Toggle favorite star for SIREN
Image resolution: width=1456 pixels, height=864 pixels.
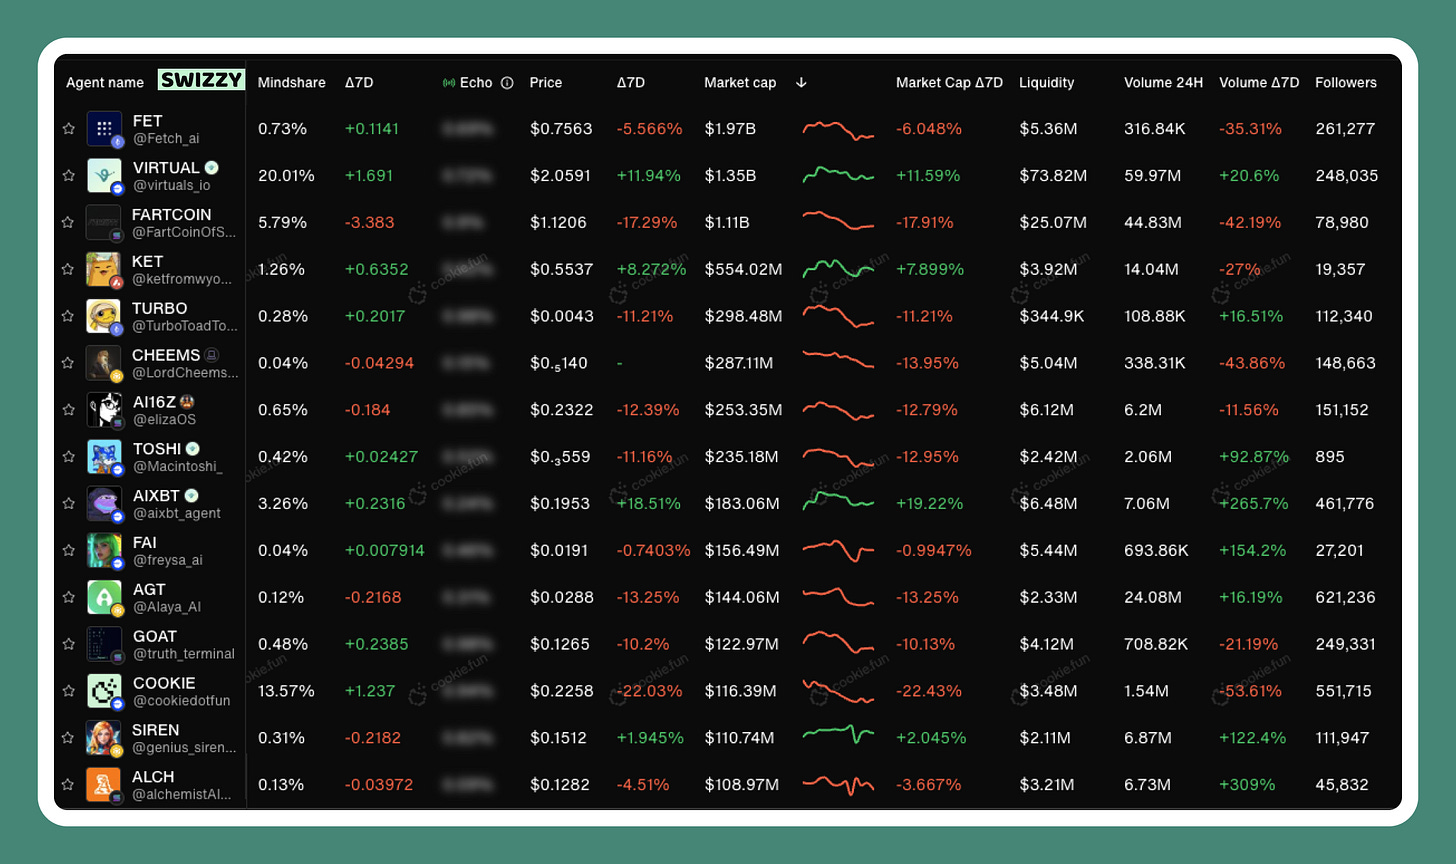pyautogui.click(x=68, y=738)
